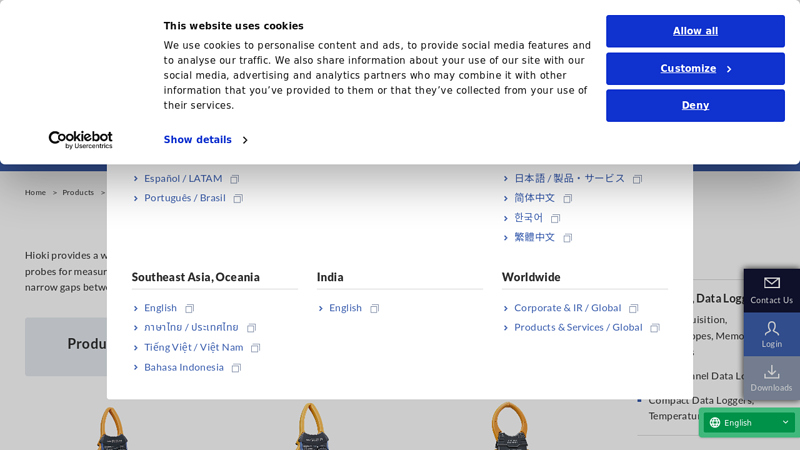Open Corporate & IR / Global site
Image resolution: width=800 pixels, height=450 pixels.
point(567,308)
